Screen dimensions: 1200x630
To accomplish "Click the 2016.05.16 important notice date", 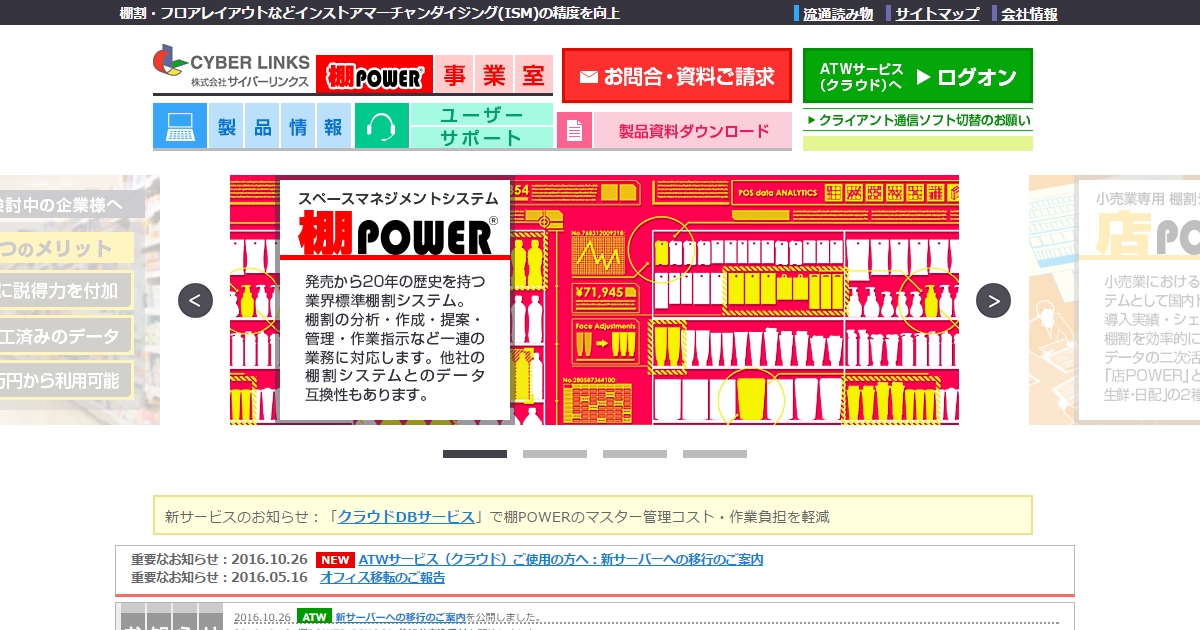I will (x=270, y=578).
